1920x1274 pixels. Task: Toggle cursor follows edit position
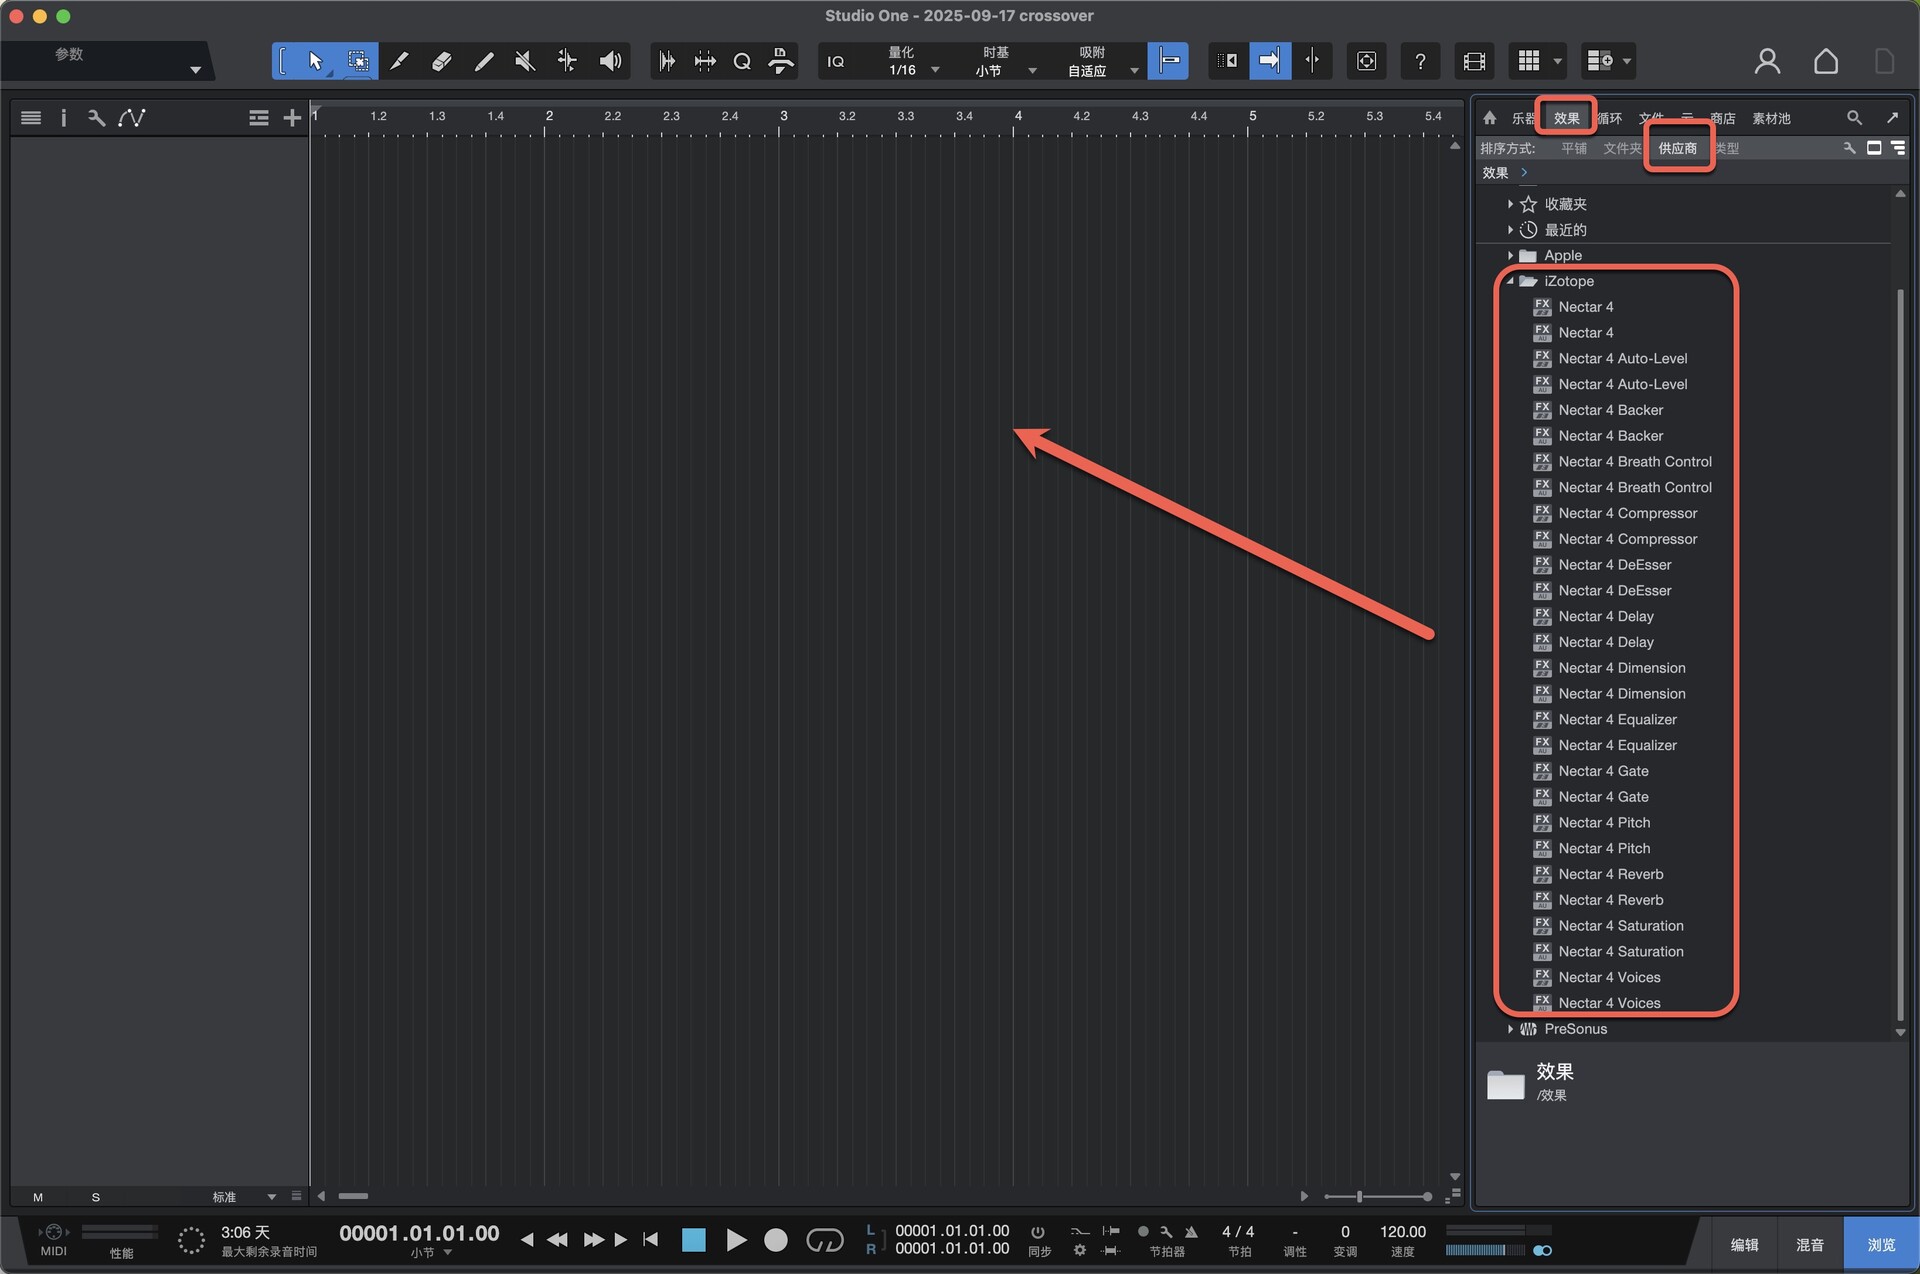1312,61
